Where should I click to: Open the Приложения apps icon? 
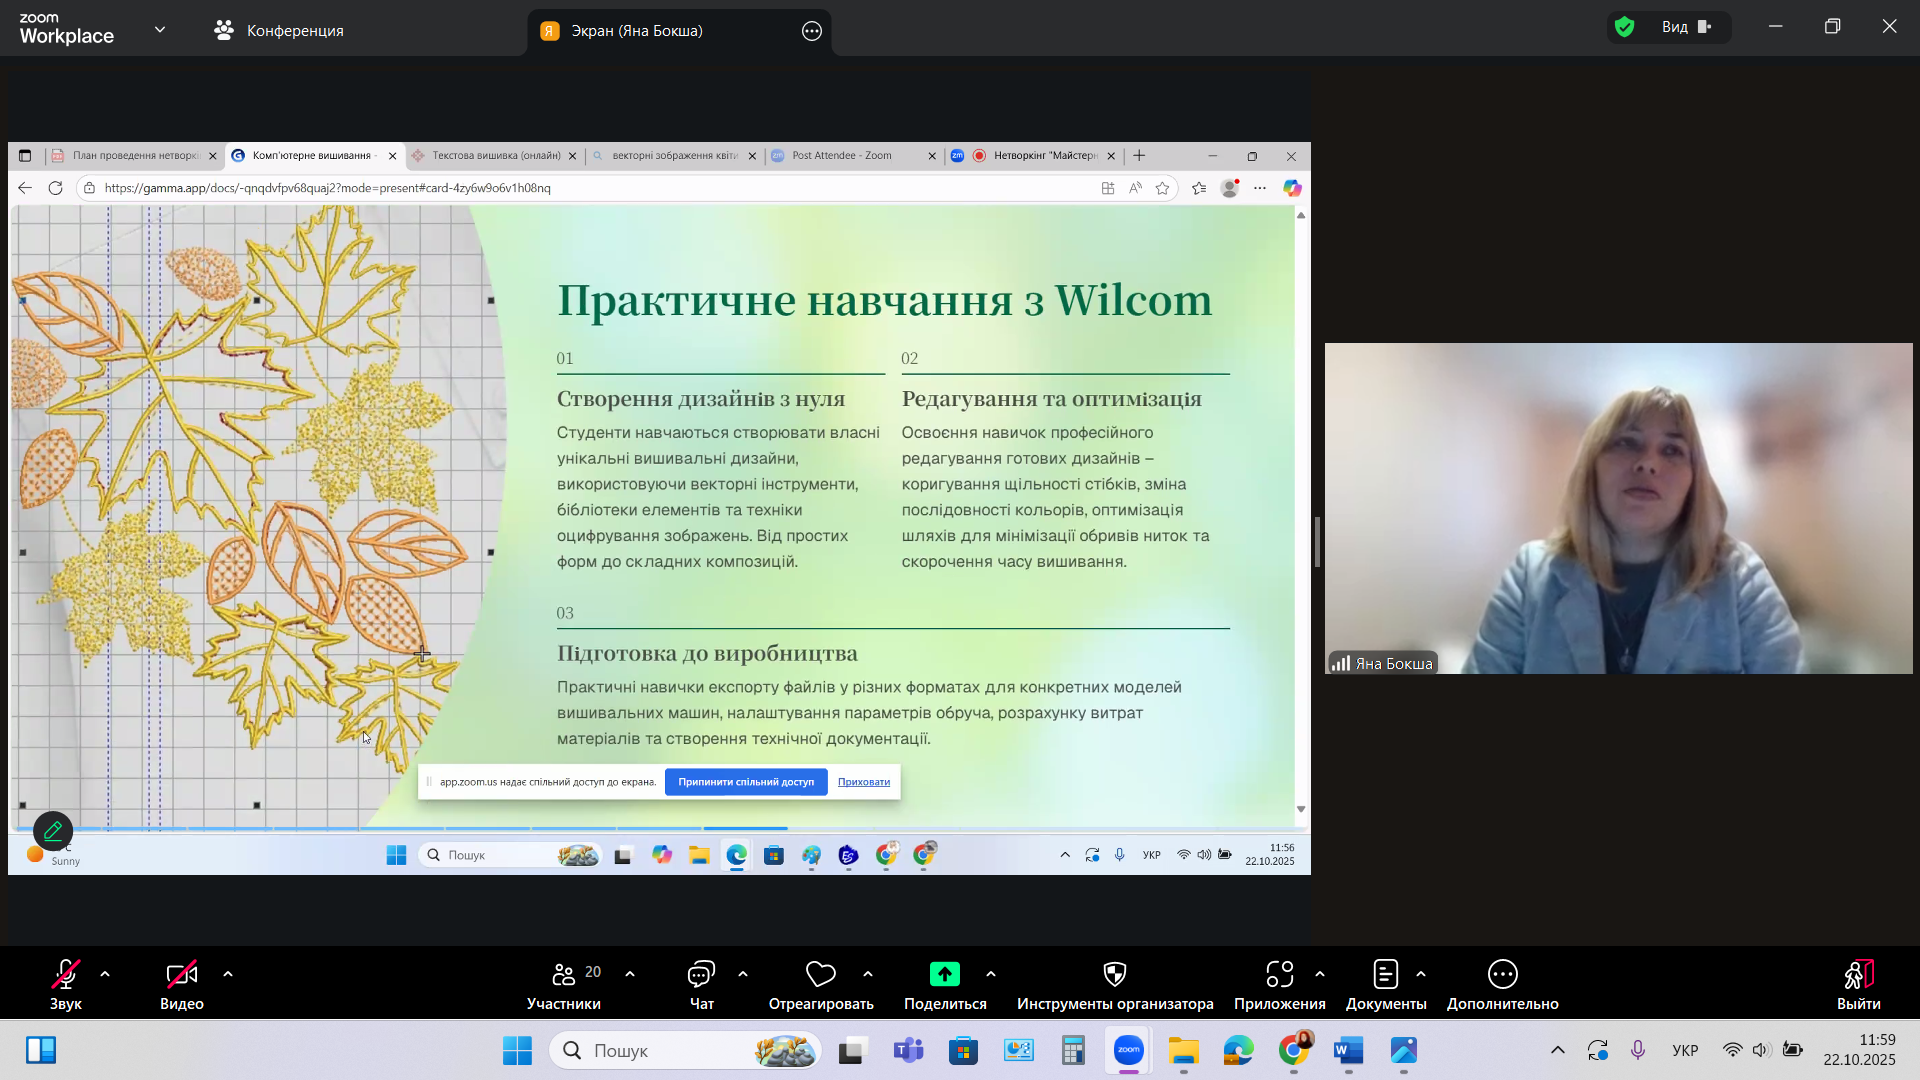[1279, 974]
